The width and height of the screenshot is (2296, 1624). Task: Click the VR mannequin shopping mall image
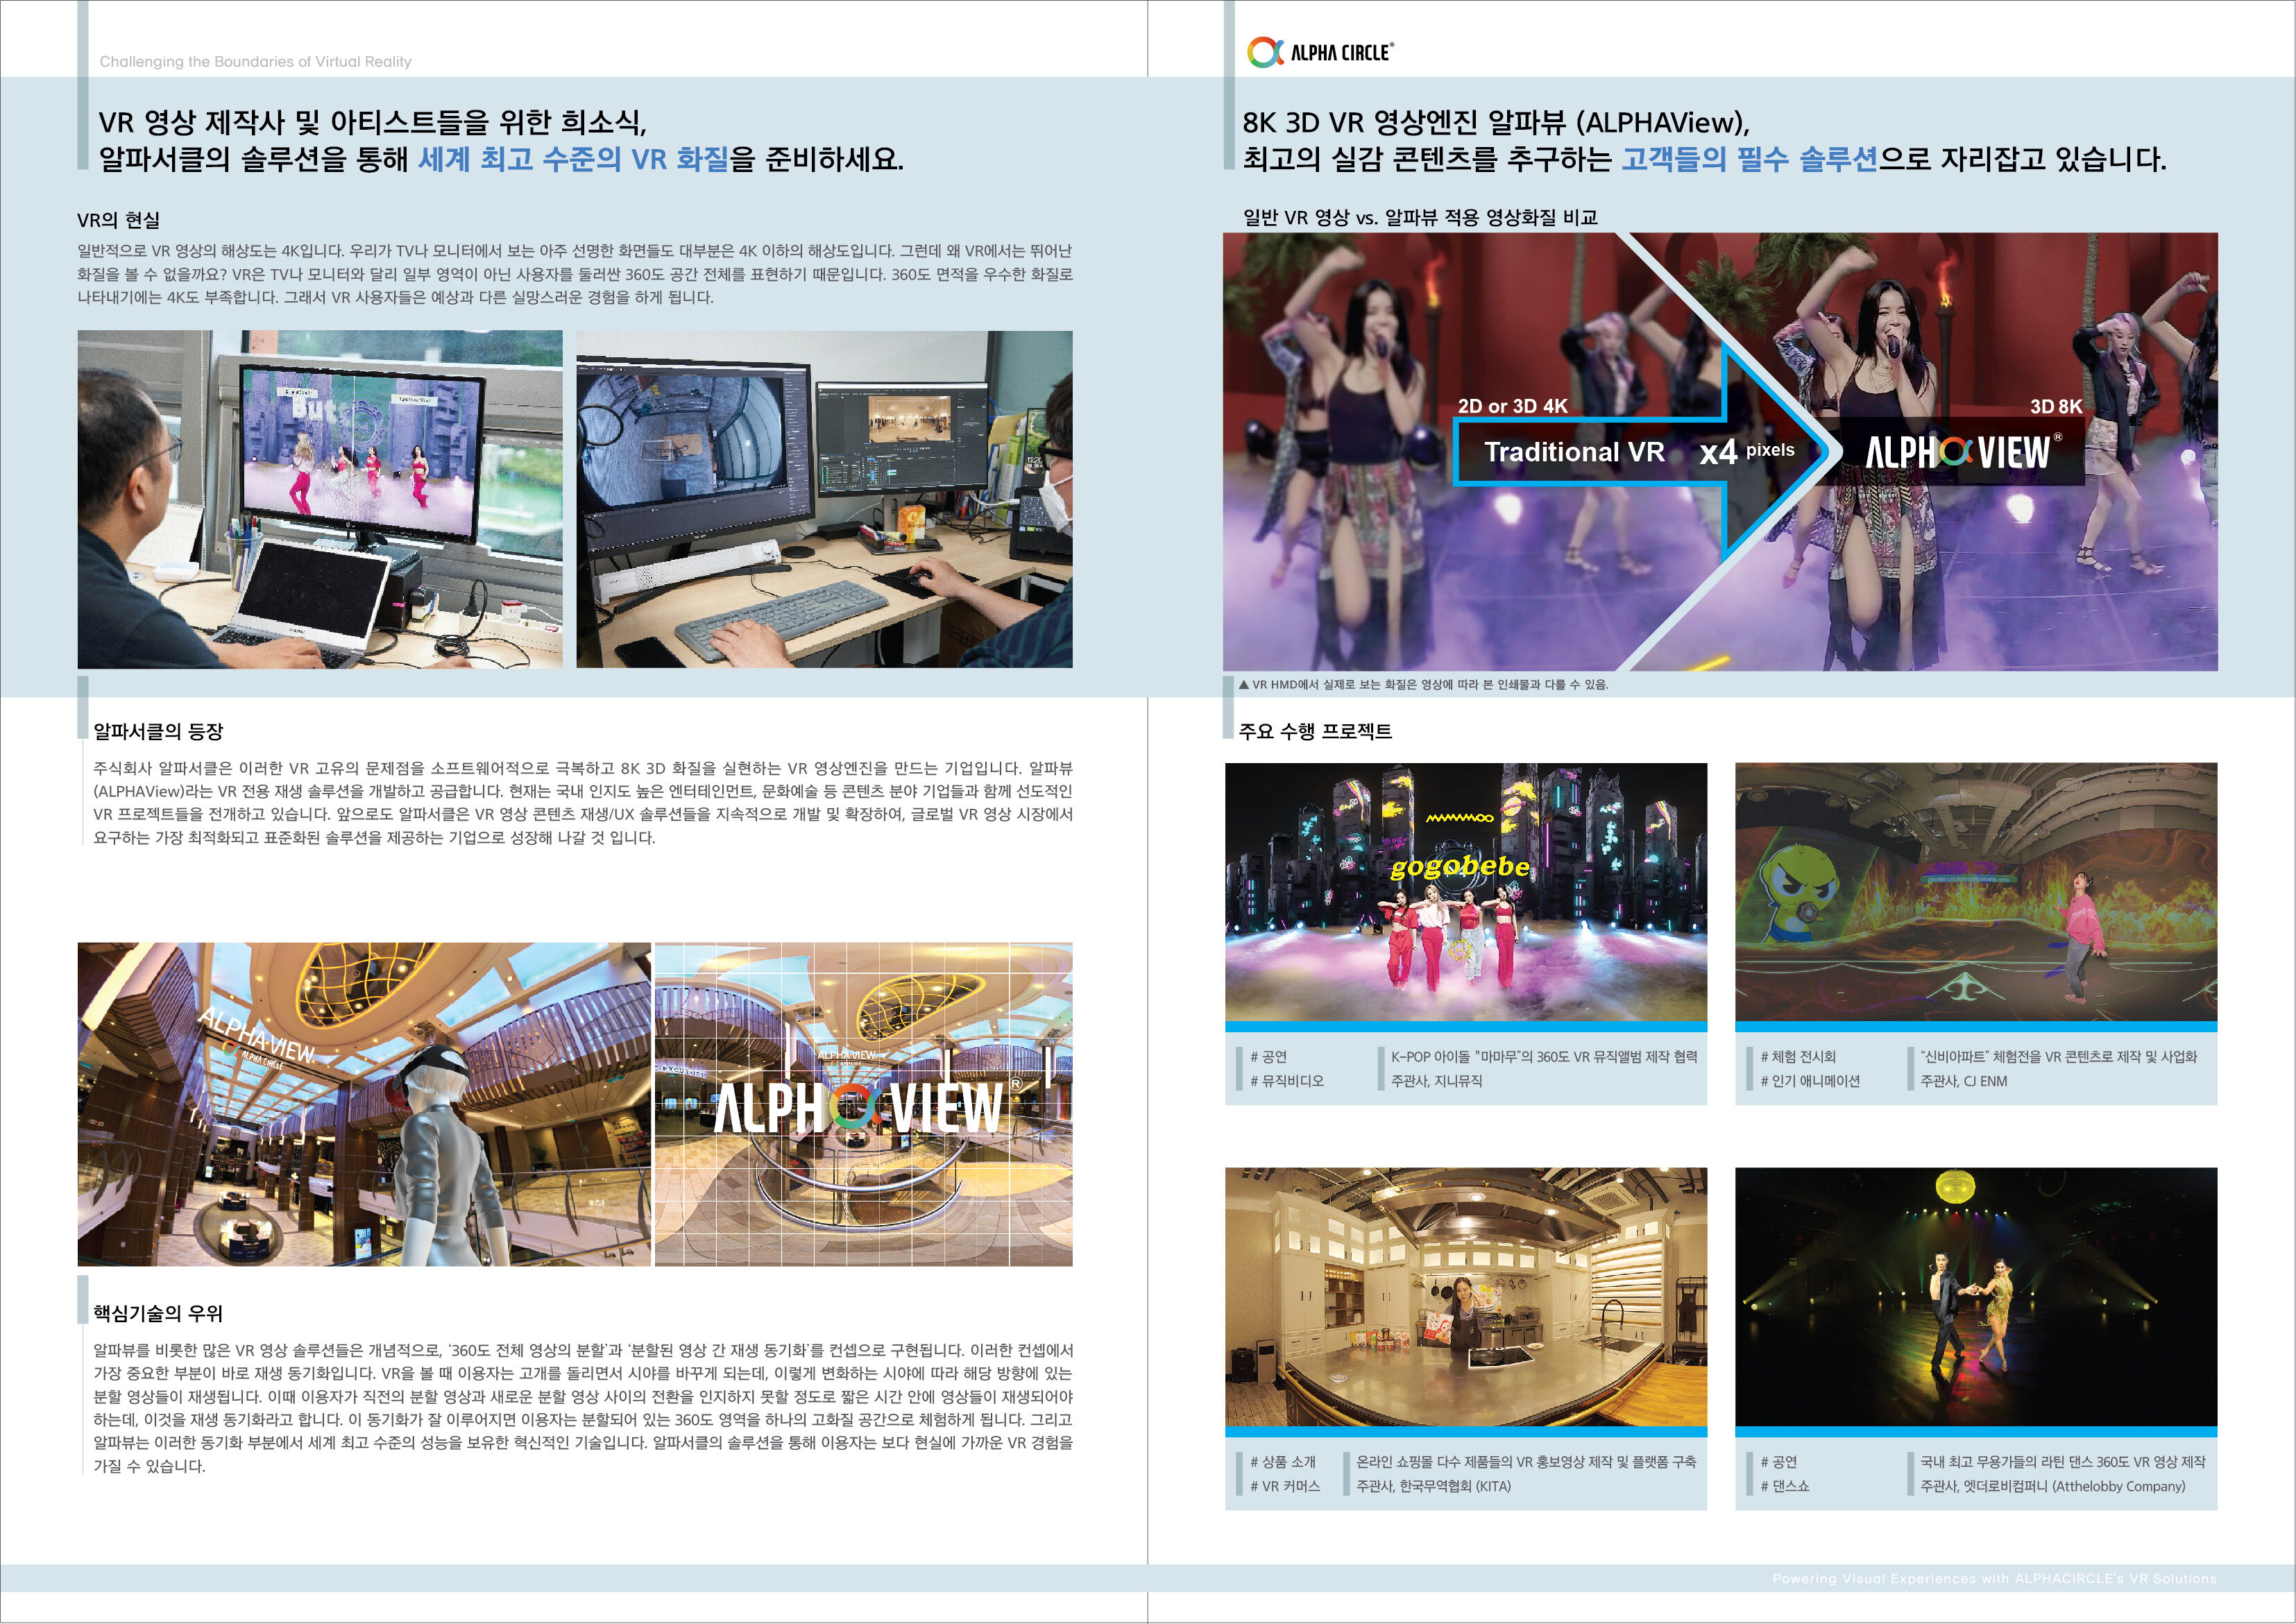coord(364,1104)
